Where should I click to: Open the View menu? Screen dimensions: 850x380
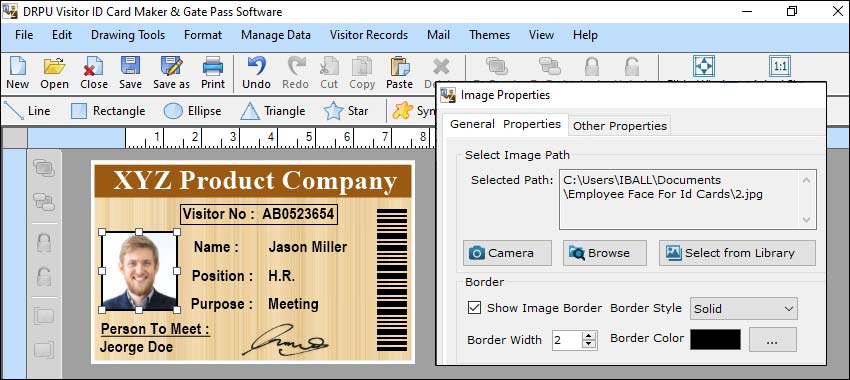(x=541, y=35)
